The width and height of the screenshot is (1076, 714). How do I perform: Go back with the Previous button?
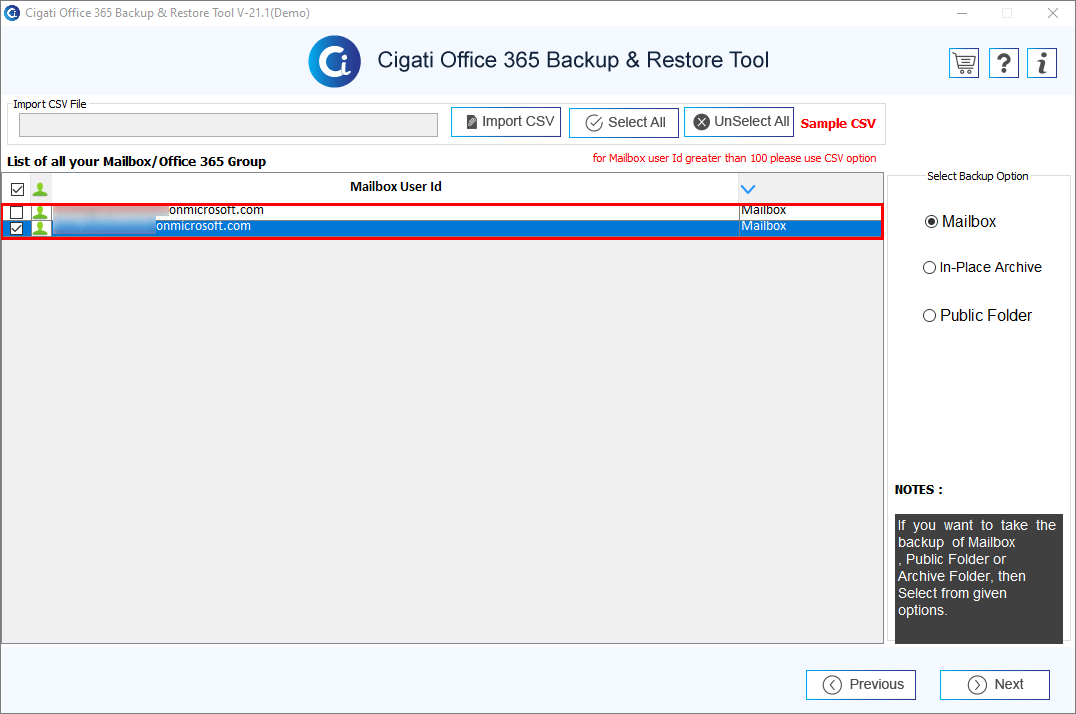click(x=861, y=684)
